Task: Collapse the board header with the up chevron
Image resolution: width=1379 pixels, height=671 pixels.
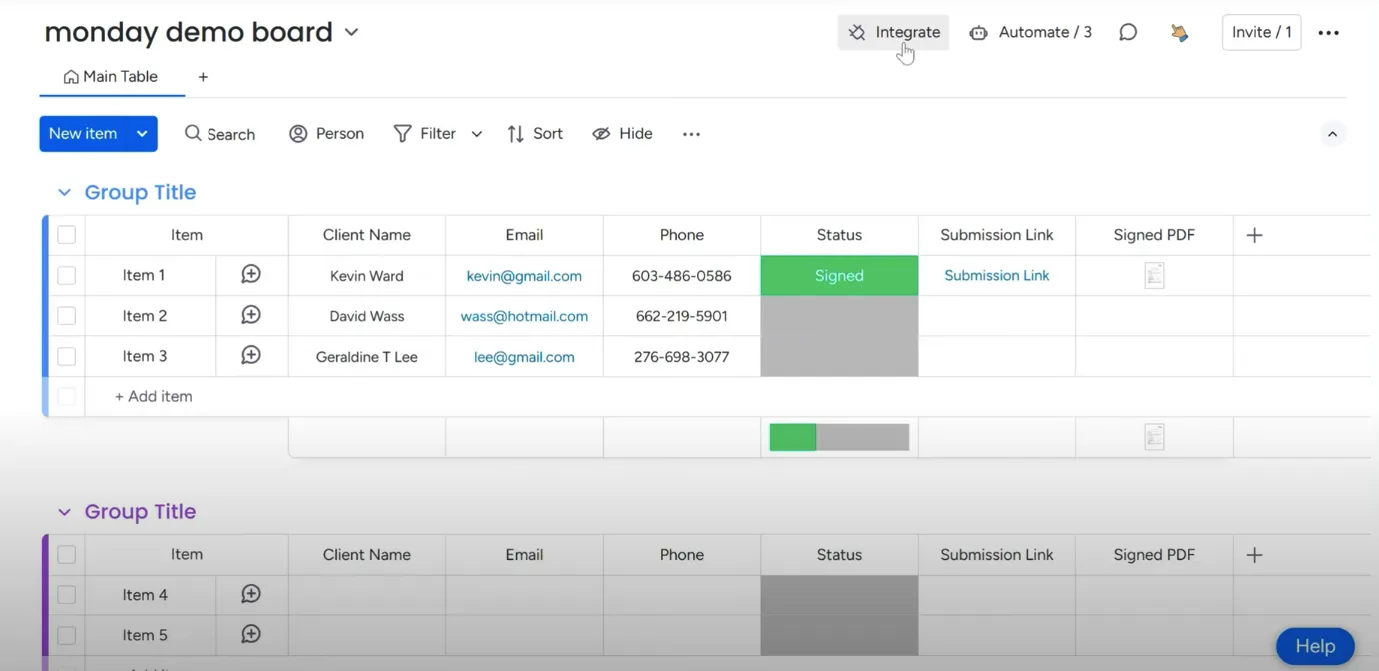Action: point(1332,134)
